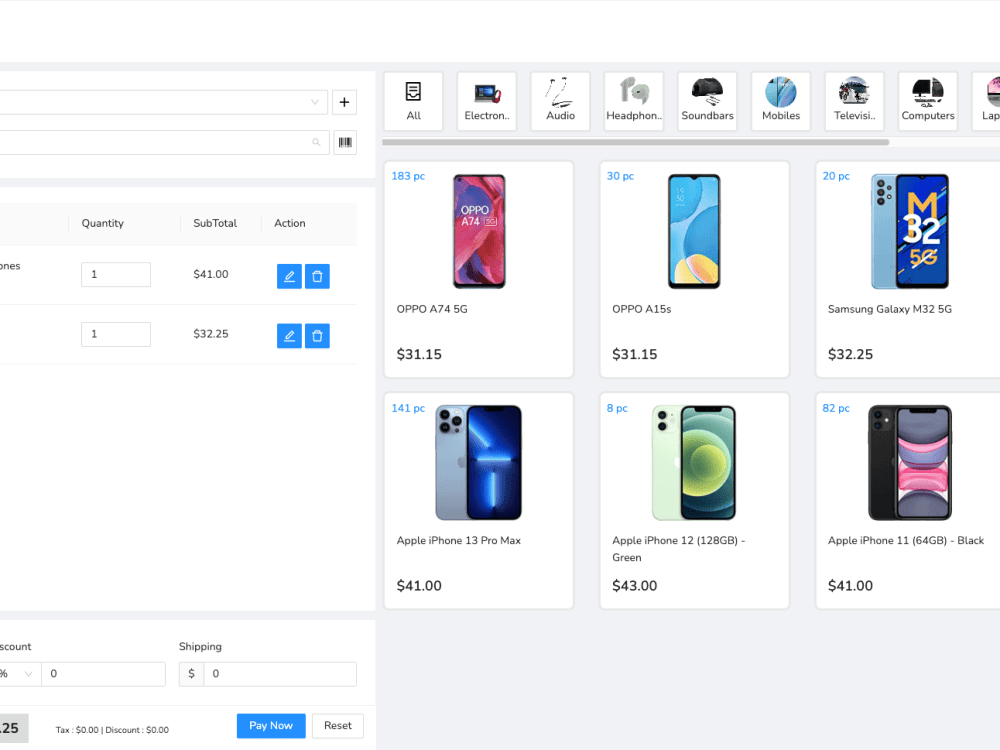Image resolution: width=1000 pixels, height=750 pixels.
Task: Click the '141 pc' stock label
Action: [408, 408]
